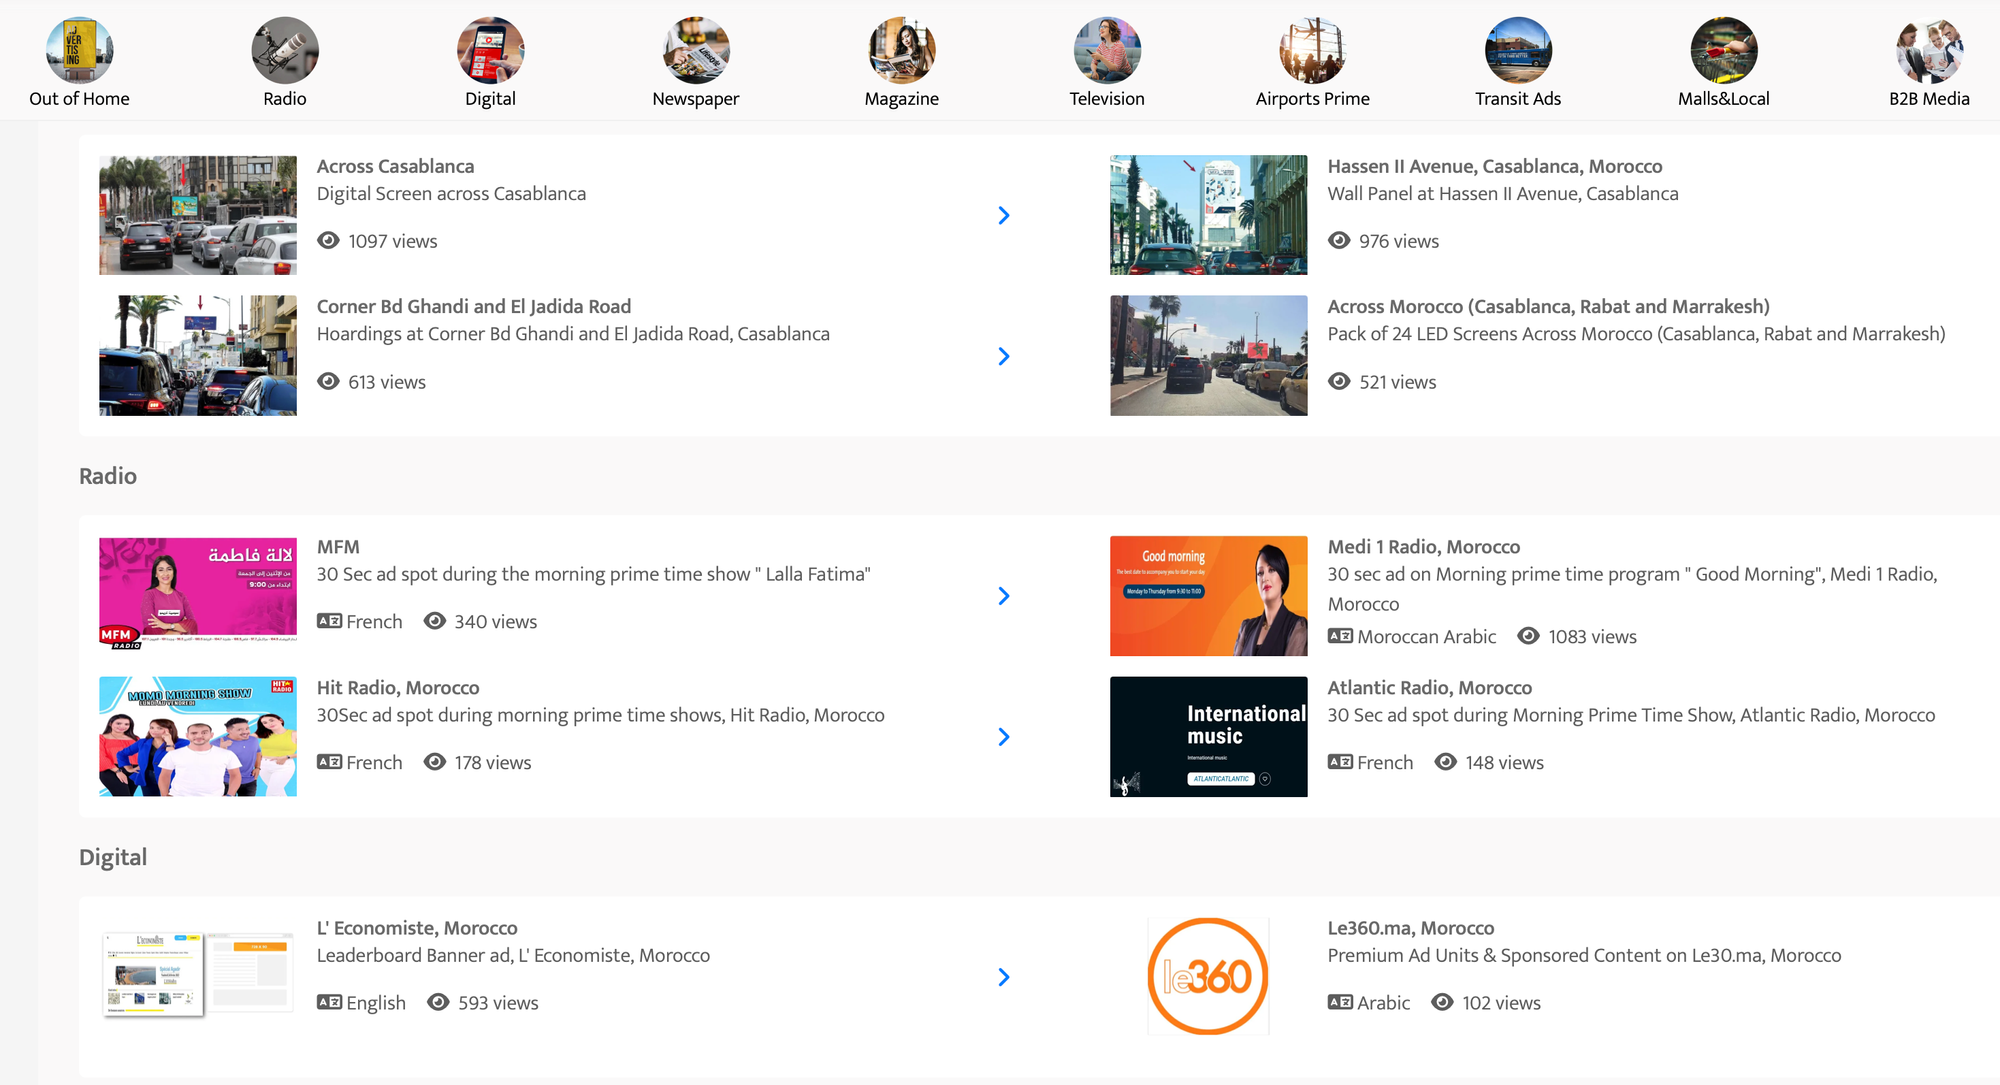This screenshot has width=2000, height=1085.
Task: Click the Corner Bd Ghandi hoardings thumbnail
Action: click(x=198, y=355)
